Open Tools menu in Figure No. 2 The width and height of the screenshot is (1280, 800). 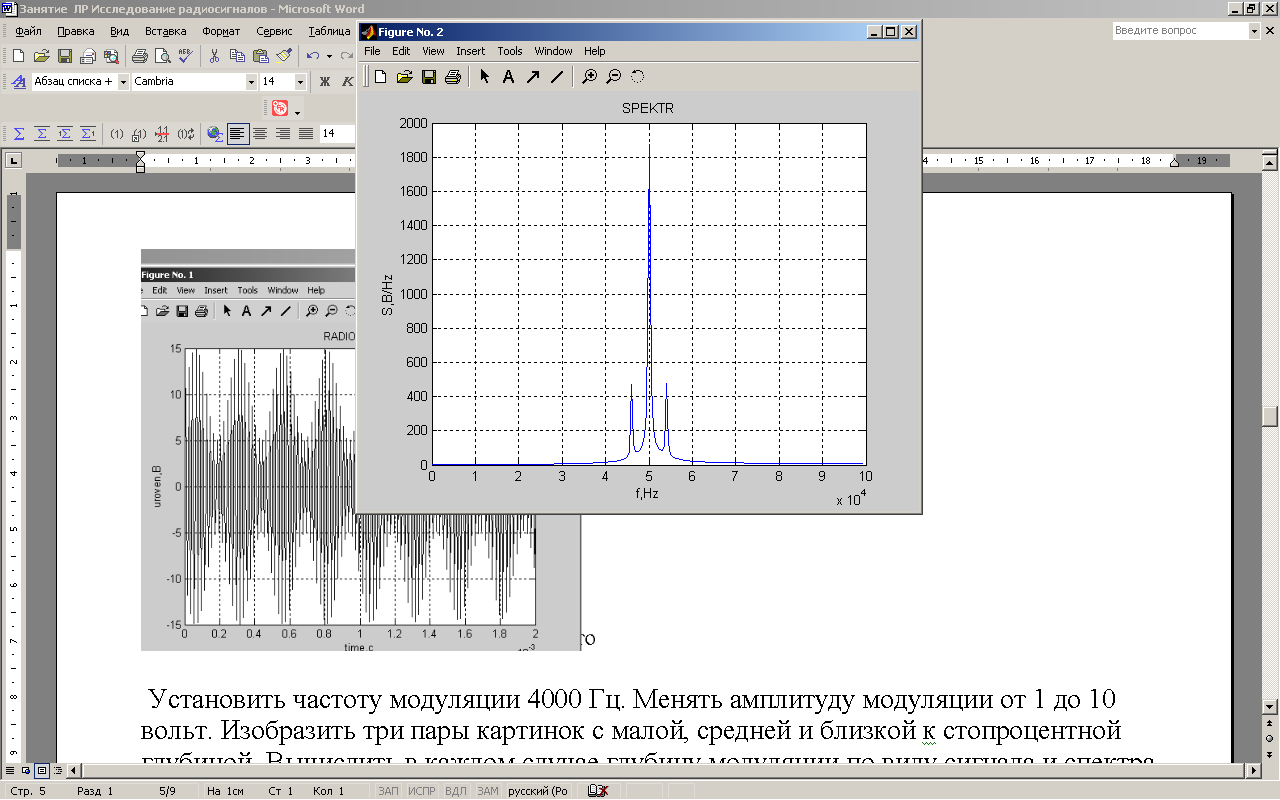pos(510,51)
